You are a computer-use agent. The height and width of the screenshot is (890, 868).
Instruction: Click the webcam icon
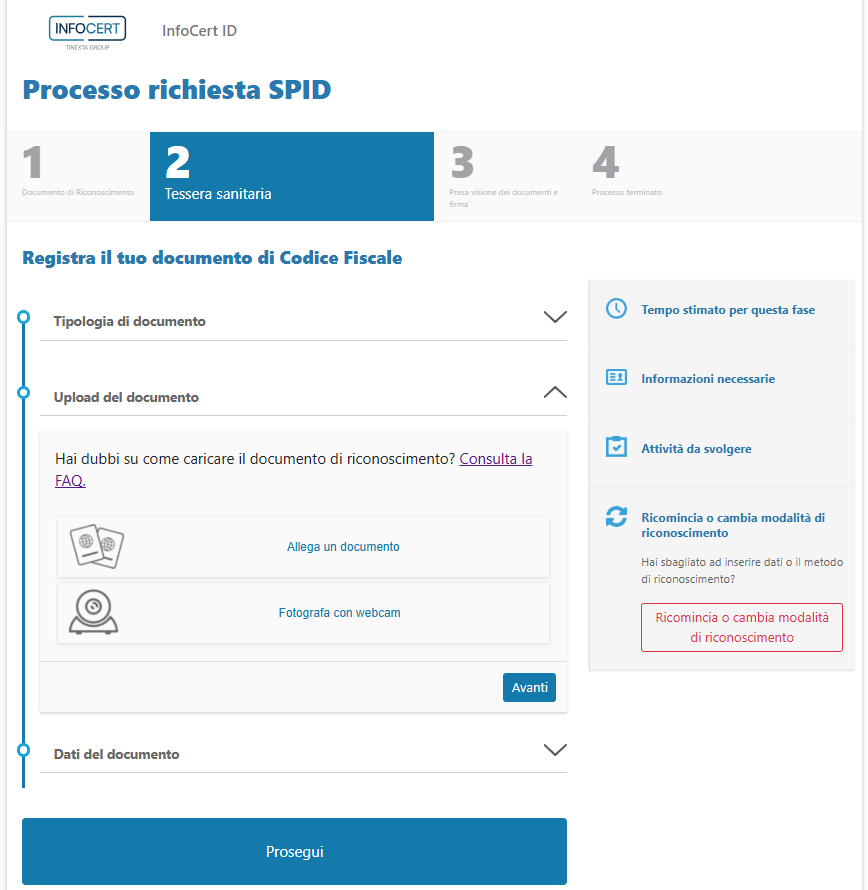(x=94, y=612)
